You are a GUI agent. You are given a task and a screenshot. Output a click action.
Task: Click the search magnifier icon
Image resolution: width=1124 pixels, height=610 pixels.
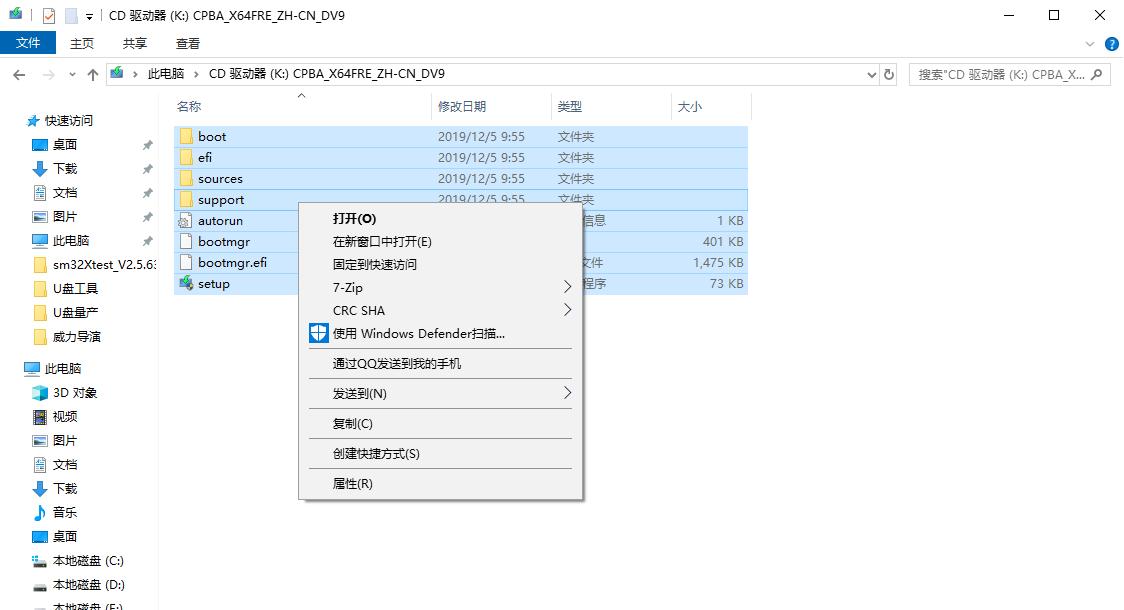click(1094, 73)
